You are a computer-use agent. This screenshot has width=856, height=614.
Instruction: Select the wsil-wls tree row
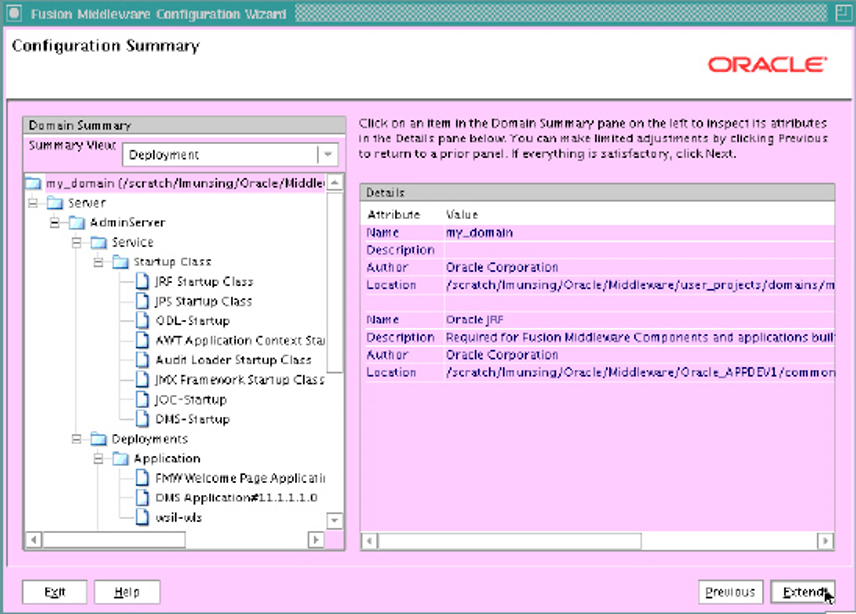179,517
